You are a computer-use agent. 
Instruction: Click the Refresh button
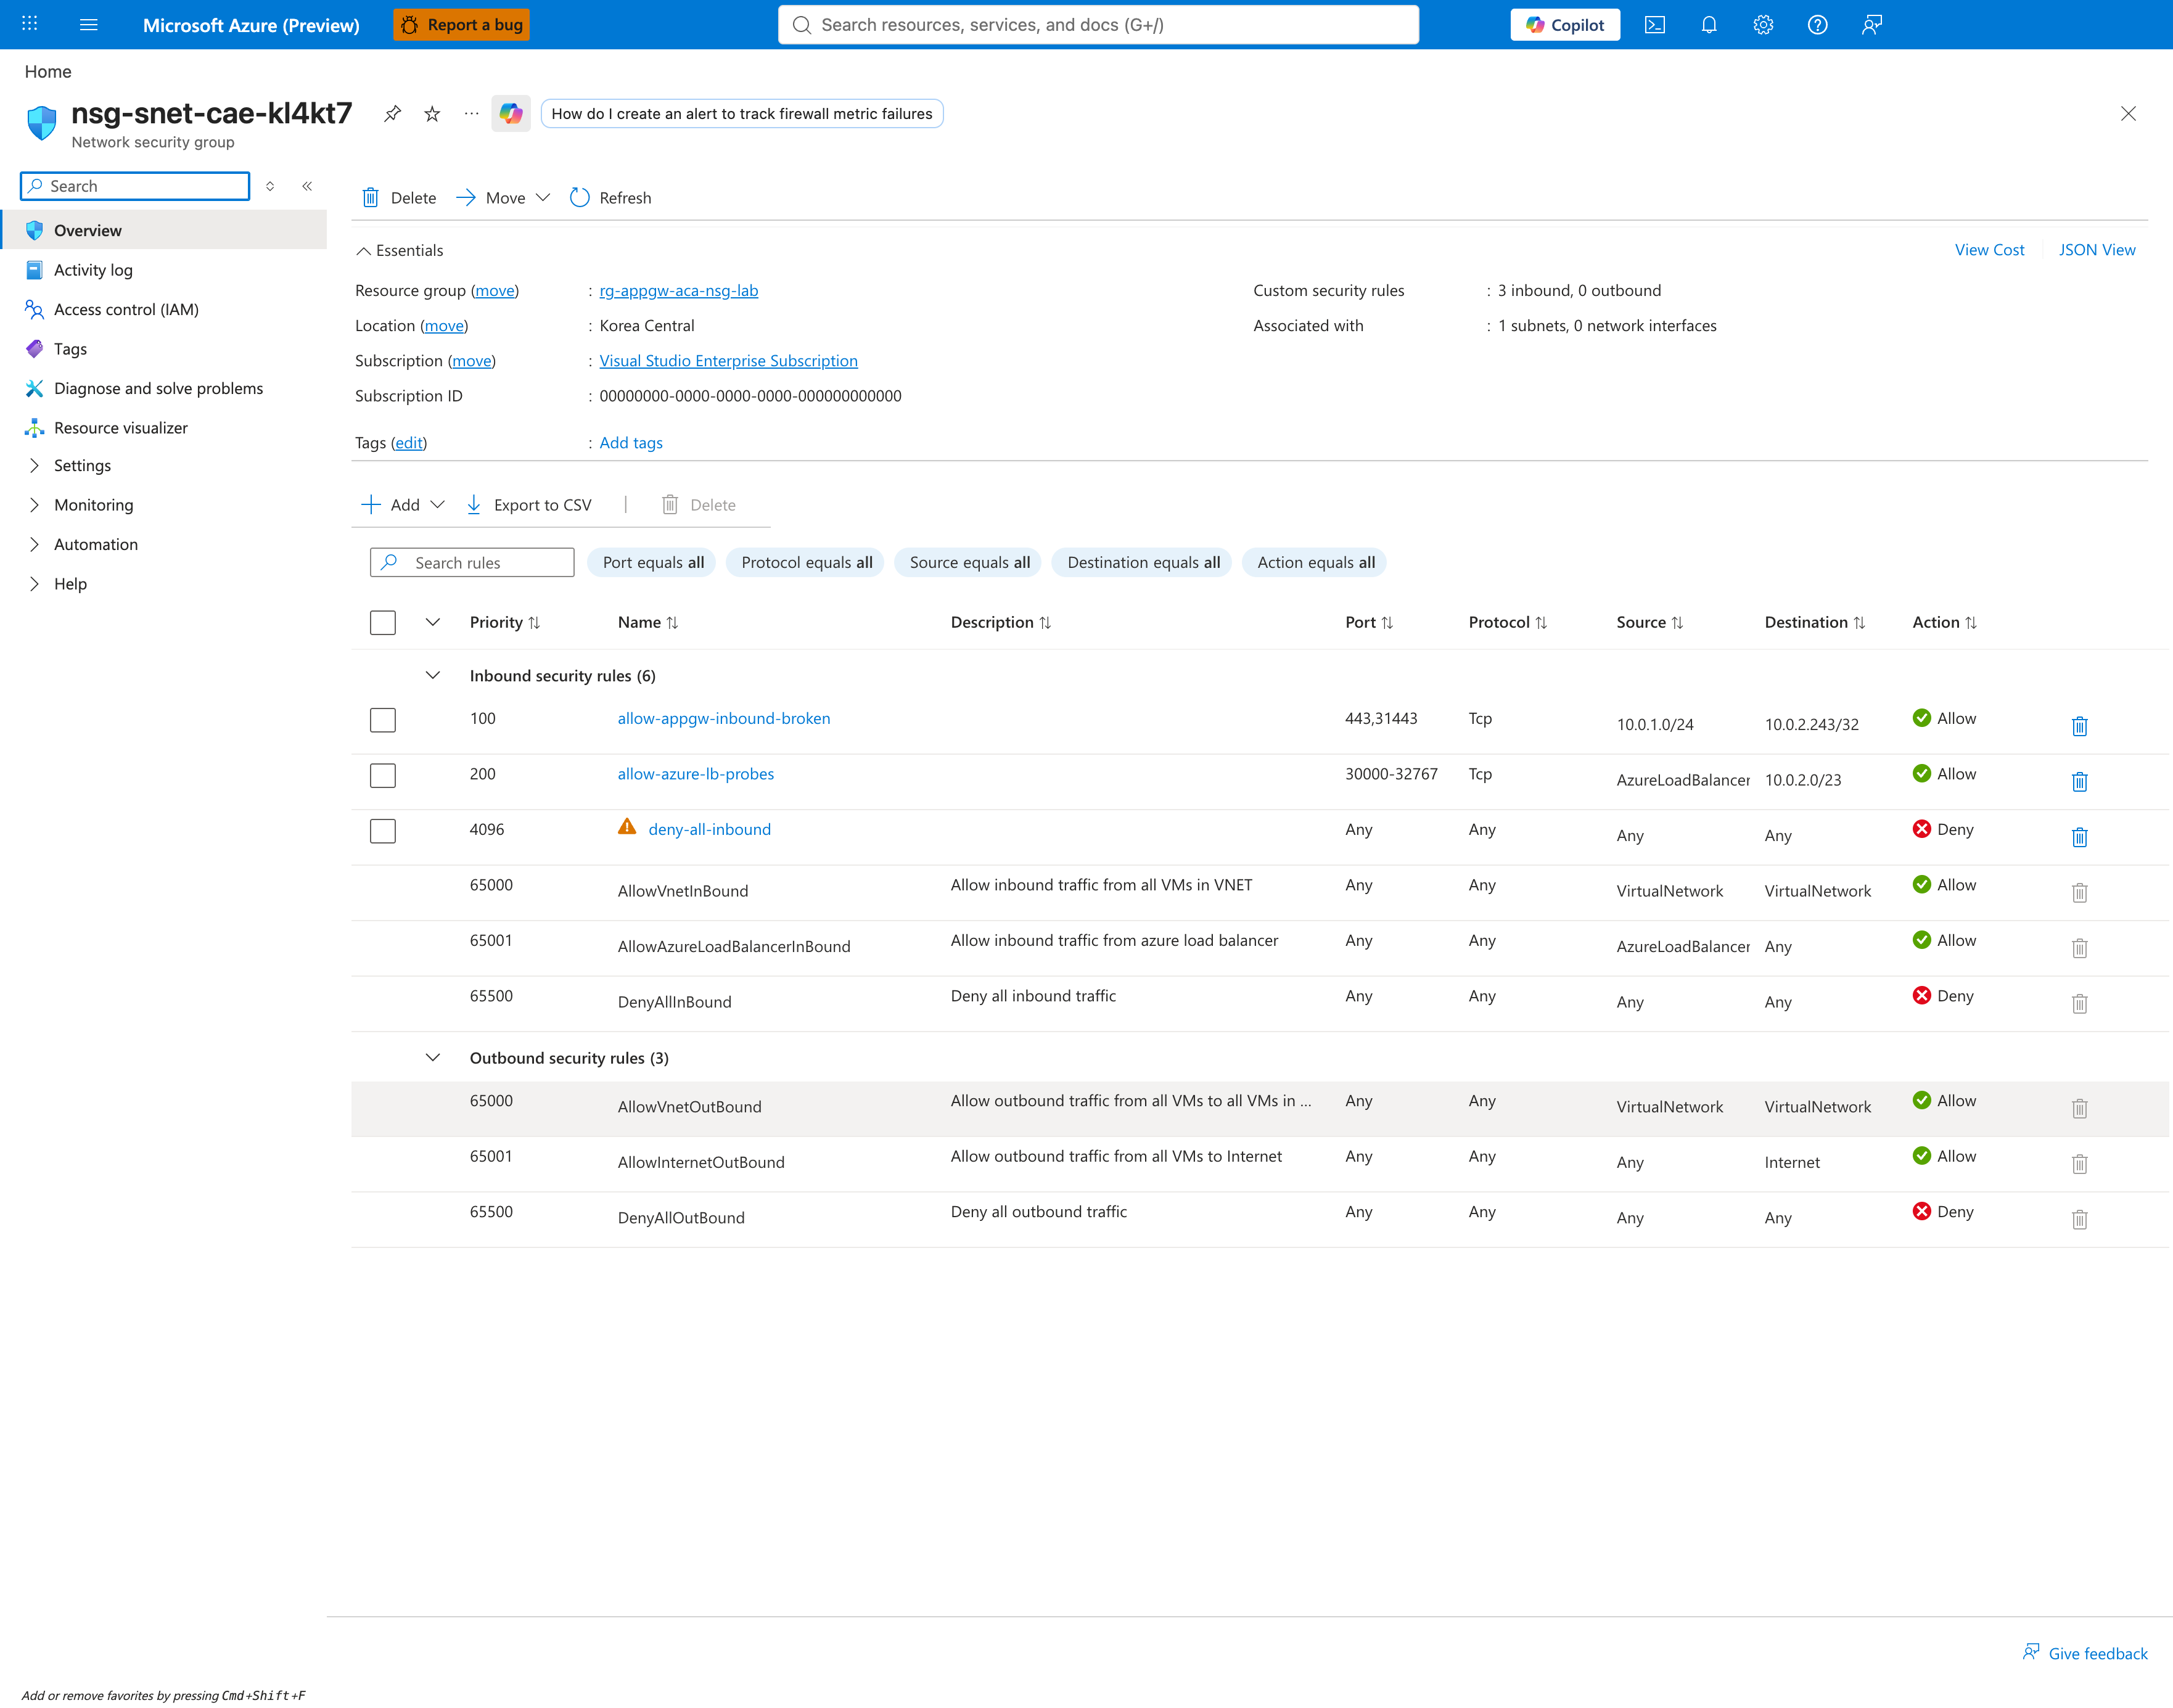click(x=611, y=198)
